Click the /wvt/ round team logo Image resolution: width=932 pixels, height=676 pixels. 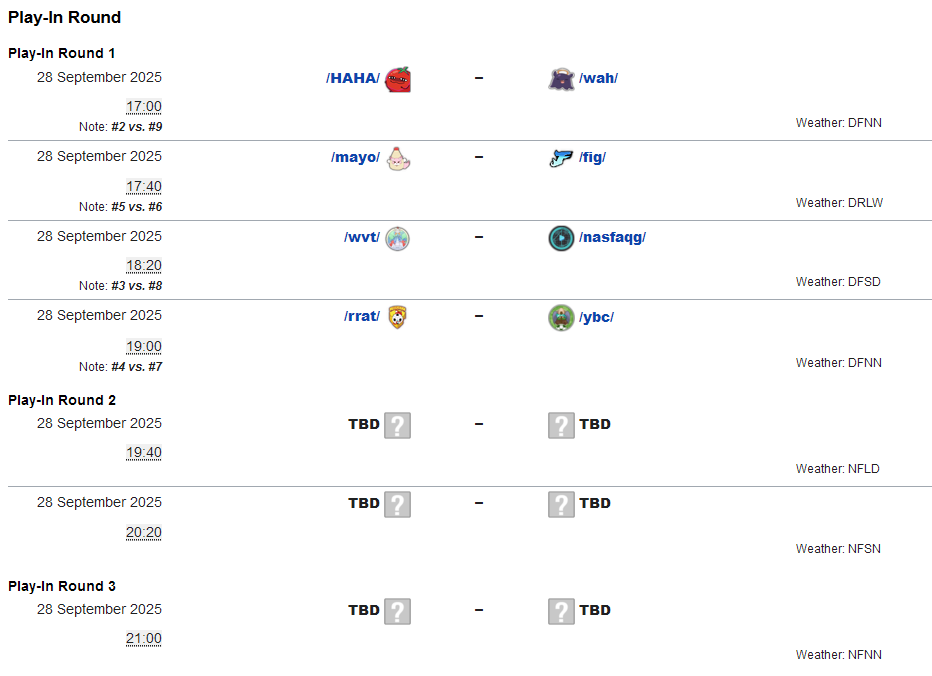click(x=398, y=238)
